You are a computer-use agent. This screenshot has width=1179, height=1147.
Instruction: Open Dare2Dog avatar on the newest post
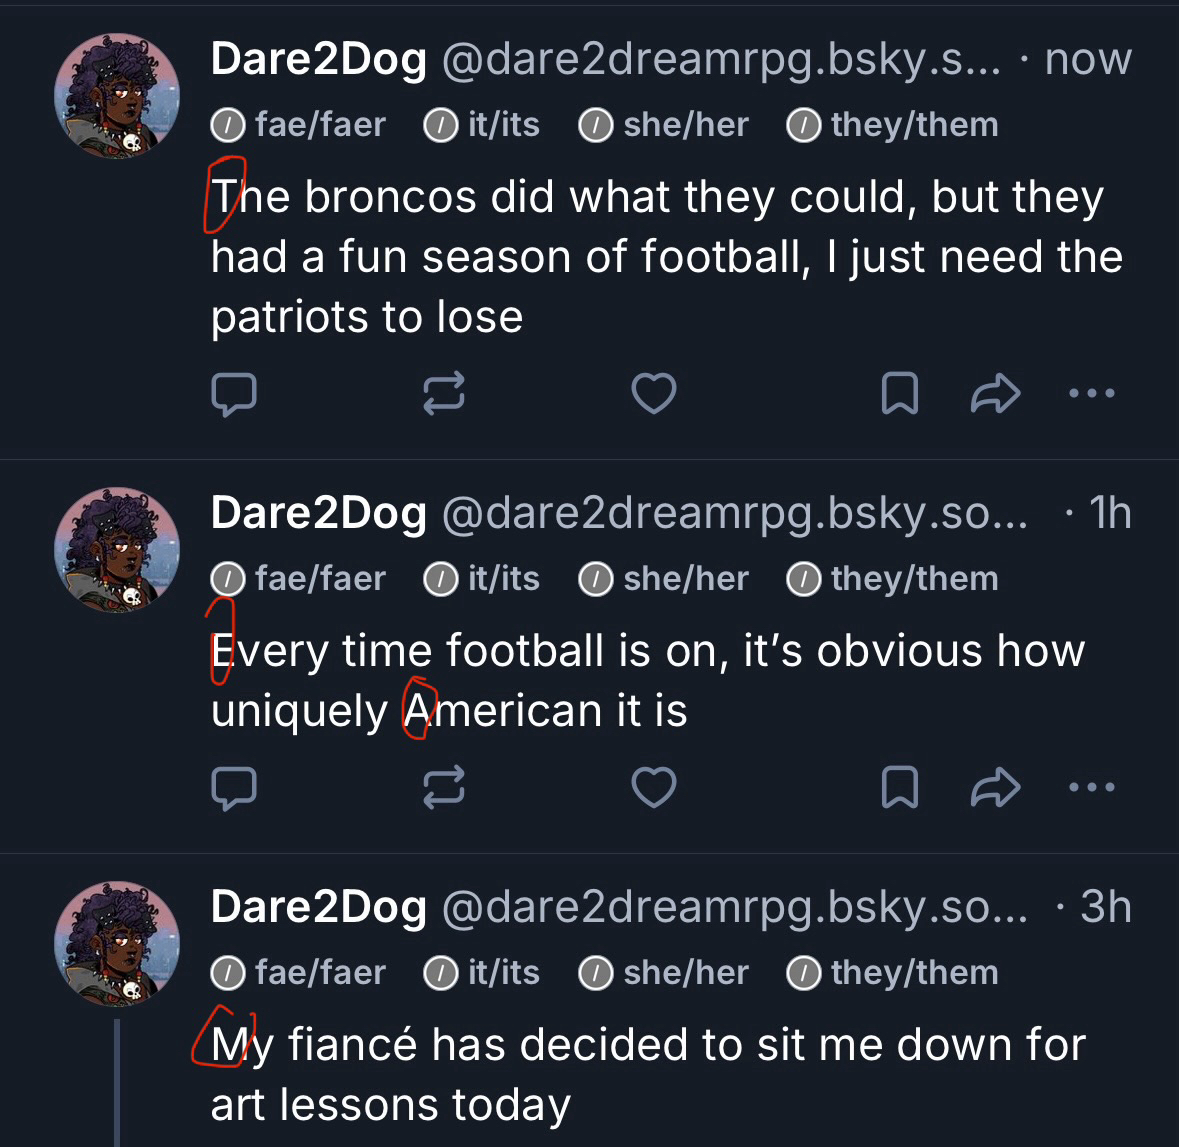point(117,96)
